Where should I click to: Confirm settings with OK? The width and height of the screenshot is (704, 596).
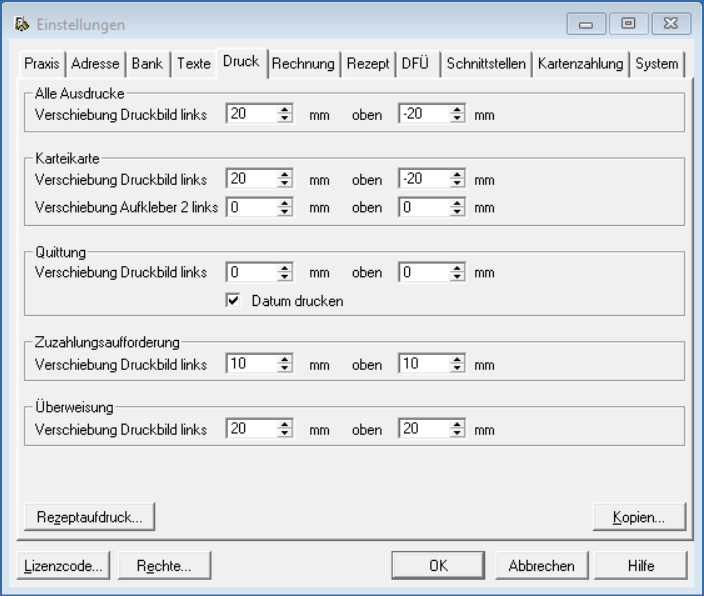pos(438,565)
